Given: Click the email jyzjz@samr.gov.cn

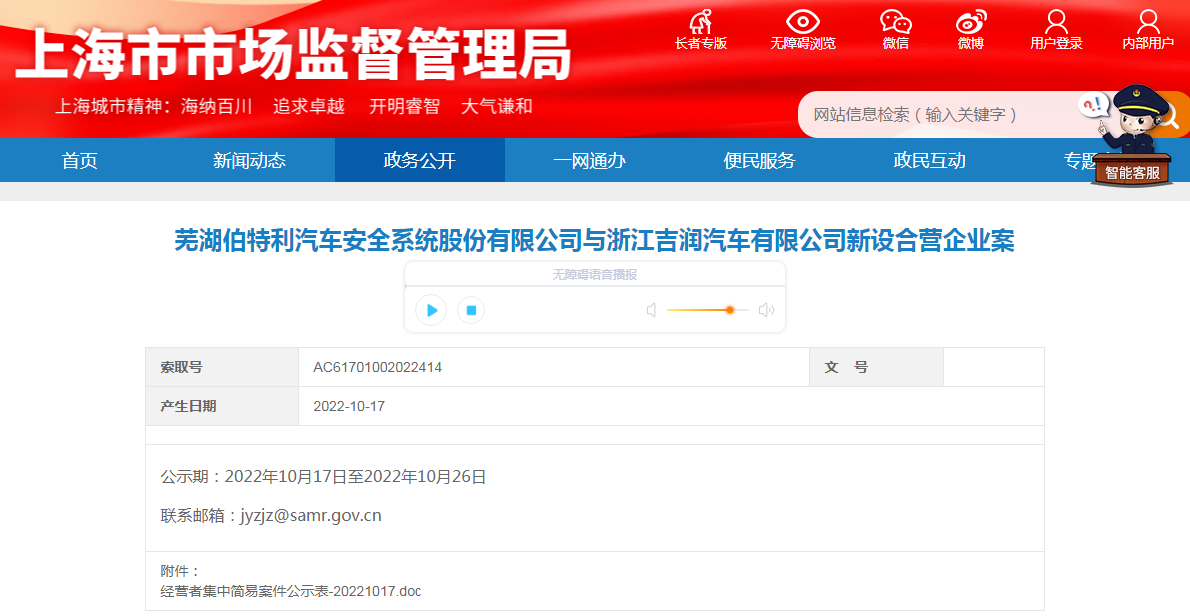Looking at the screenshot, I should (311, 516).
